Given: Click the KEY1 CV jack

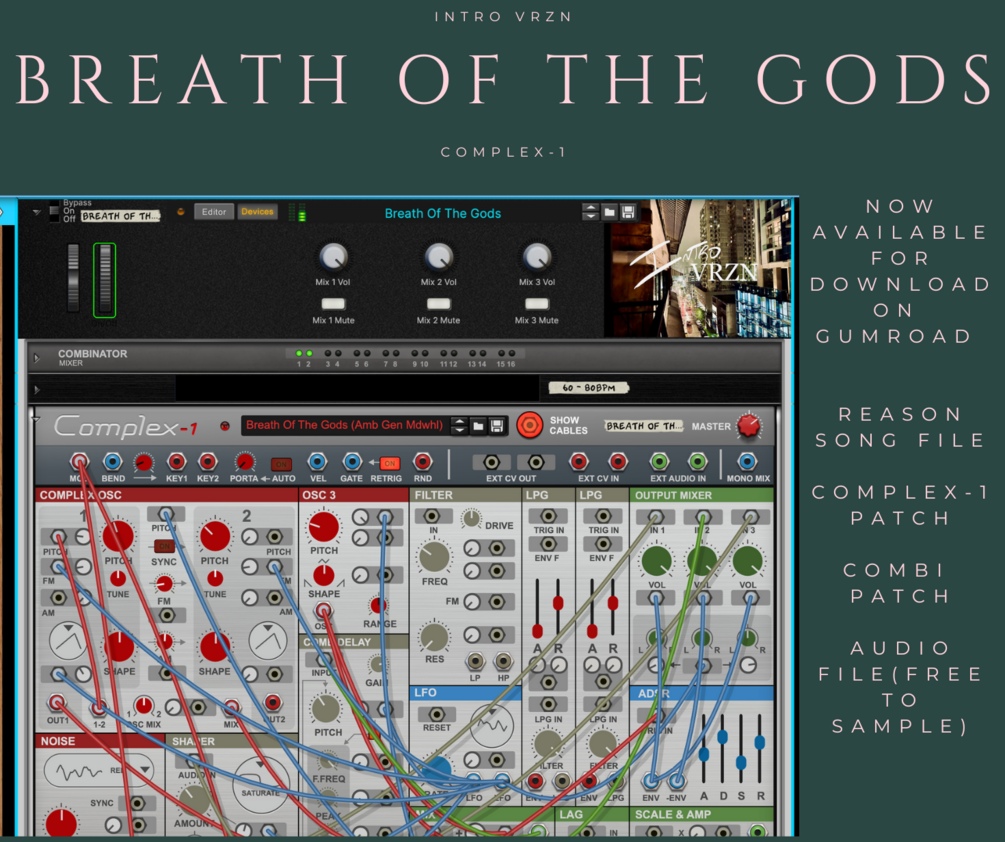Looking at the screenshot, I should pos(176,461).
